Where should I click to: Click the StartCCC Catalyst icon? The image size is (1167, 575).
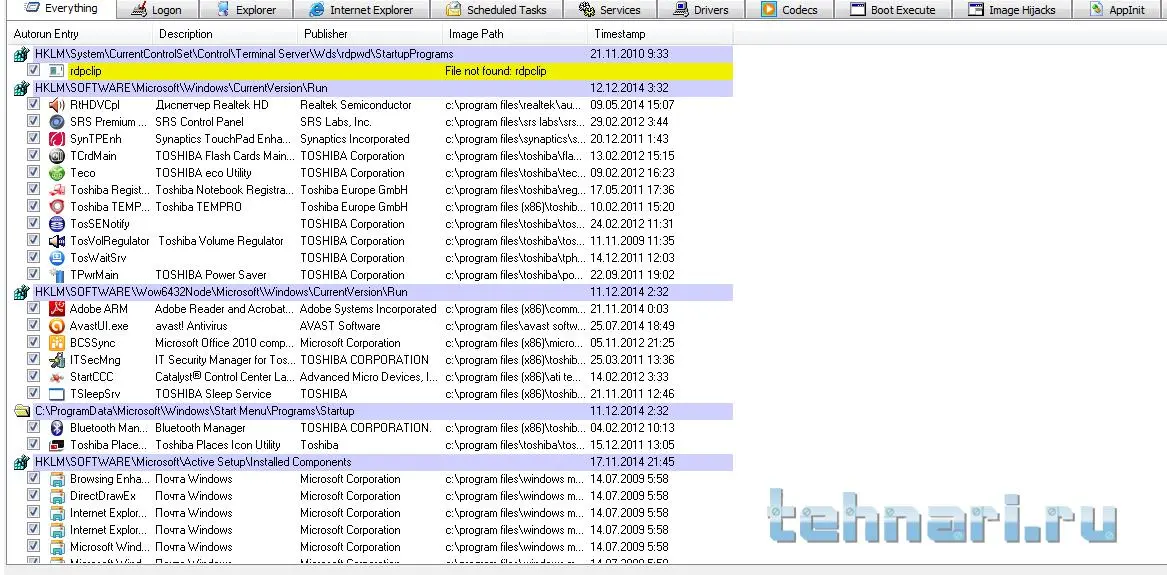pyautogui.click(x=57, y=377)
